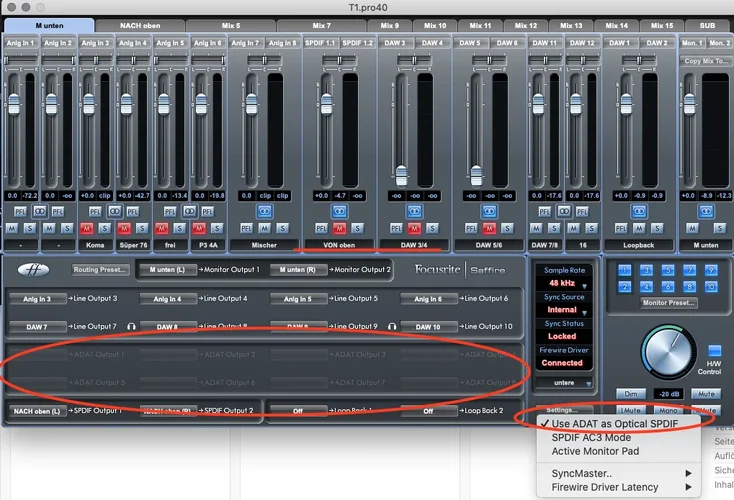Click the Routing Preset... button
Image resolution: width=734 pixels, height=500 pixels.
coord(100,270)
